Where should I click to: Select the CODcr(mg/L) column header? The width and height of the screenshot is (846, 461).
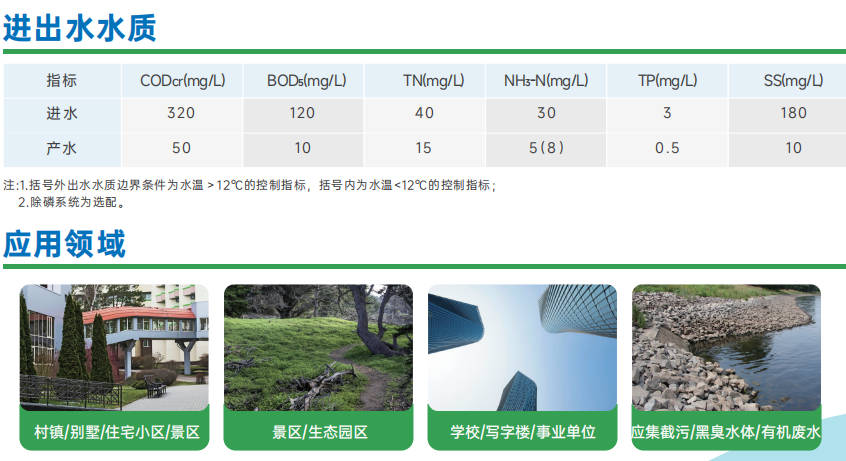182,80
